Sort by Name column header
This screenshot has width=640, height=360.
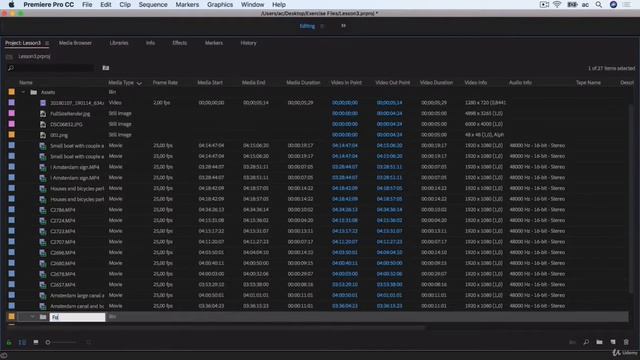click(x=26, y=82)
